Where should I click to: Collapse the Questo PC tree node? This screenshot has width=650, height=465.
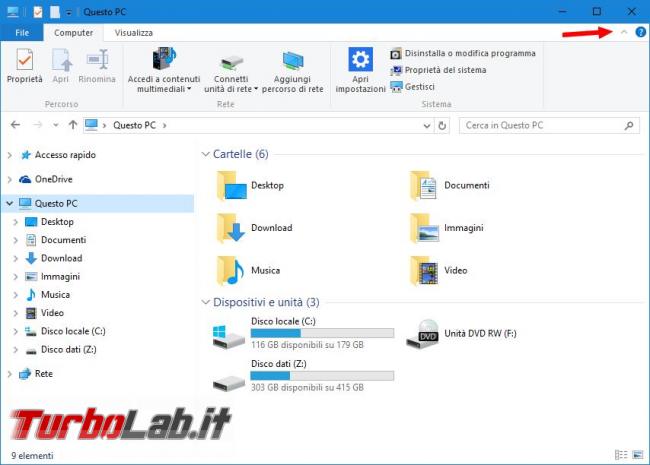[10, 203]
